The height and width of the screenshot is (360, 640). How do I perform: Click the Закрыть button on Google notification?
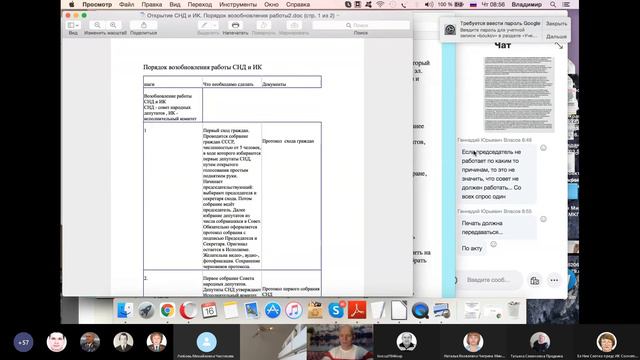point(556,24)
